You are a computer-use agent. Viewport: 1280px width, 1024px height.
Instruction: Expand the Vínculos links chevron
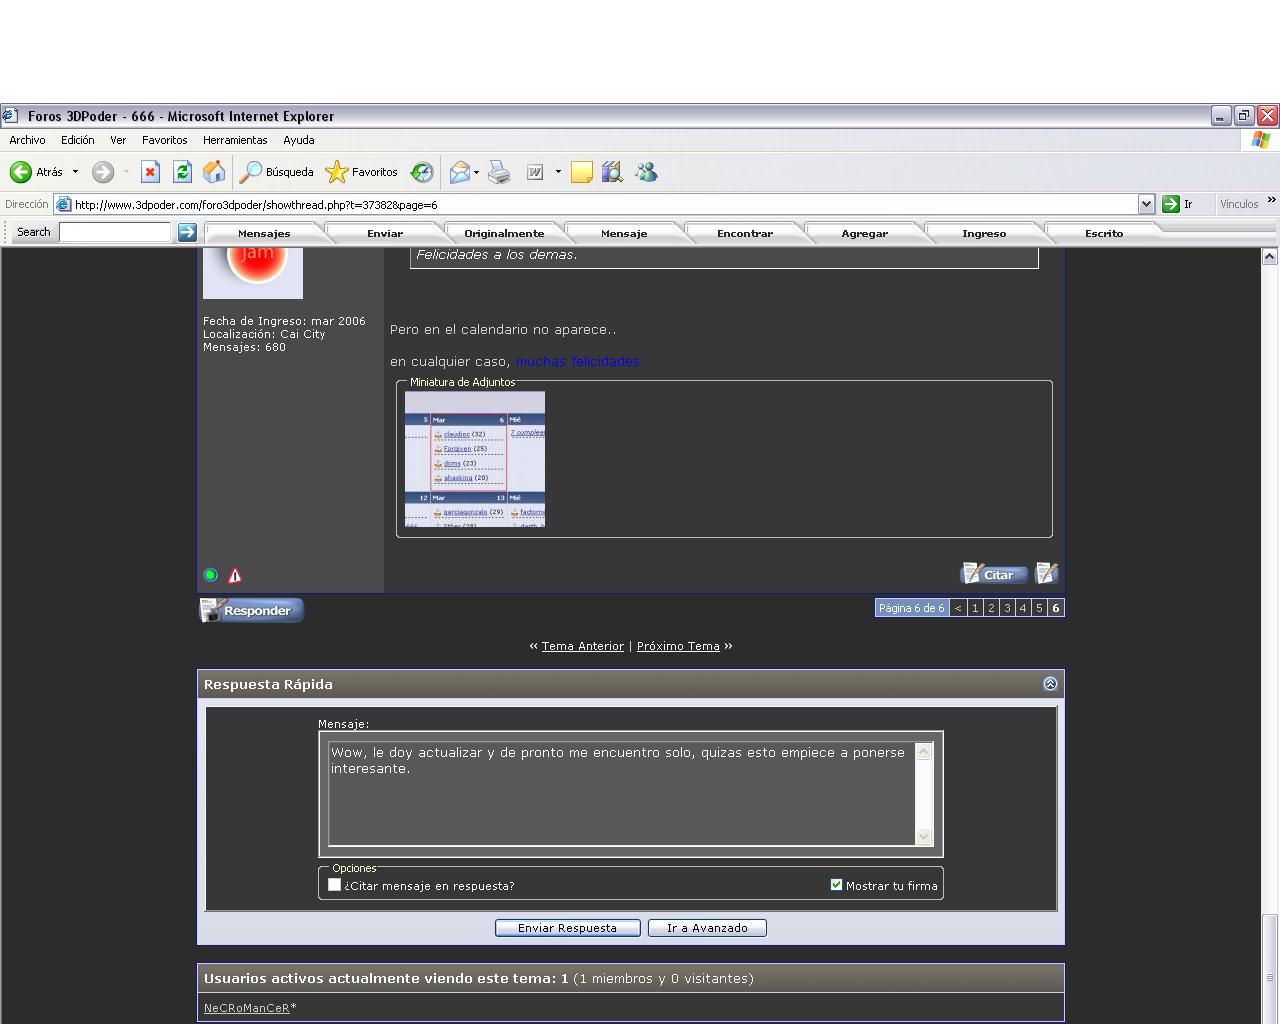coord(1272,201)
